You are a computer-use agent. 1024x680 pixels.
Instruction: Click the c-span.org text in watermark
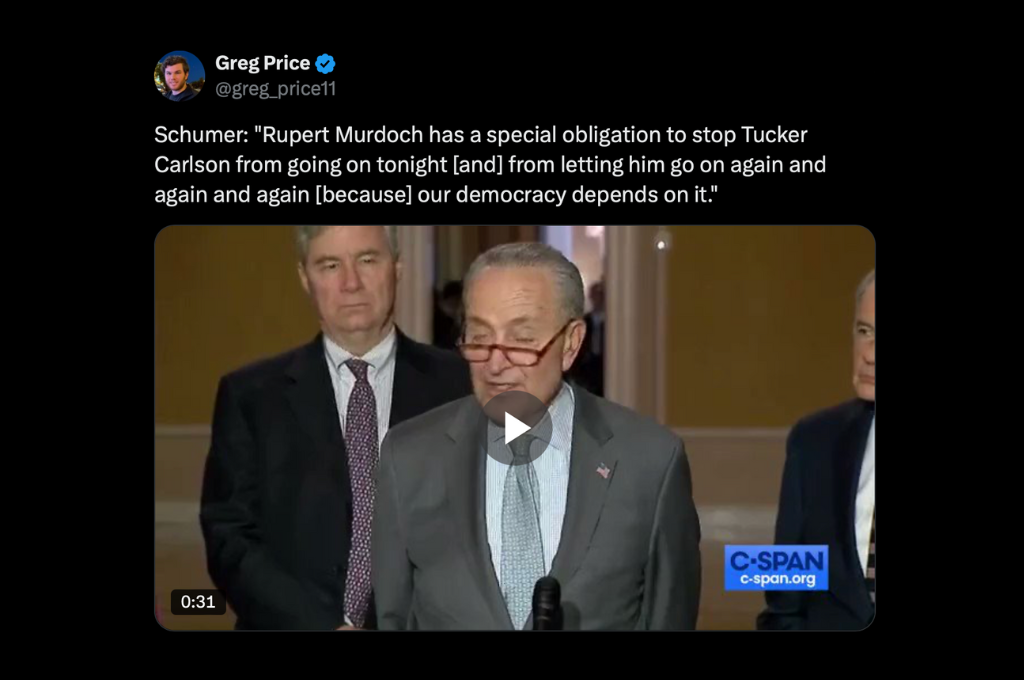[777, 579]
